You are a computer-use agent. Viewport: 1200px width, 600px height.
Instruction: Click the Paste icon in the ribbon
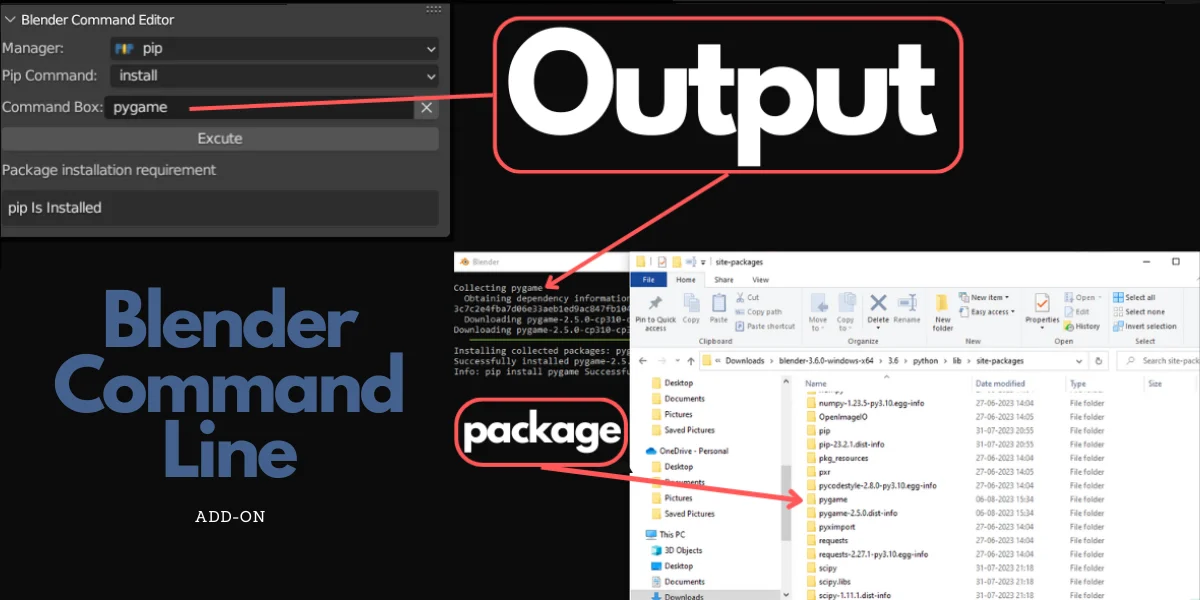(718, 303)
